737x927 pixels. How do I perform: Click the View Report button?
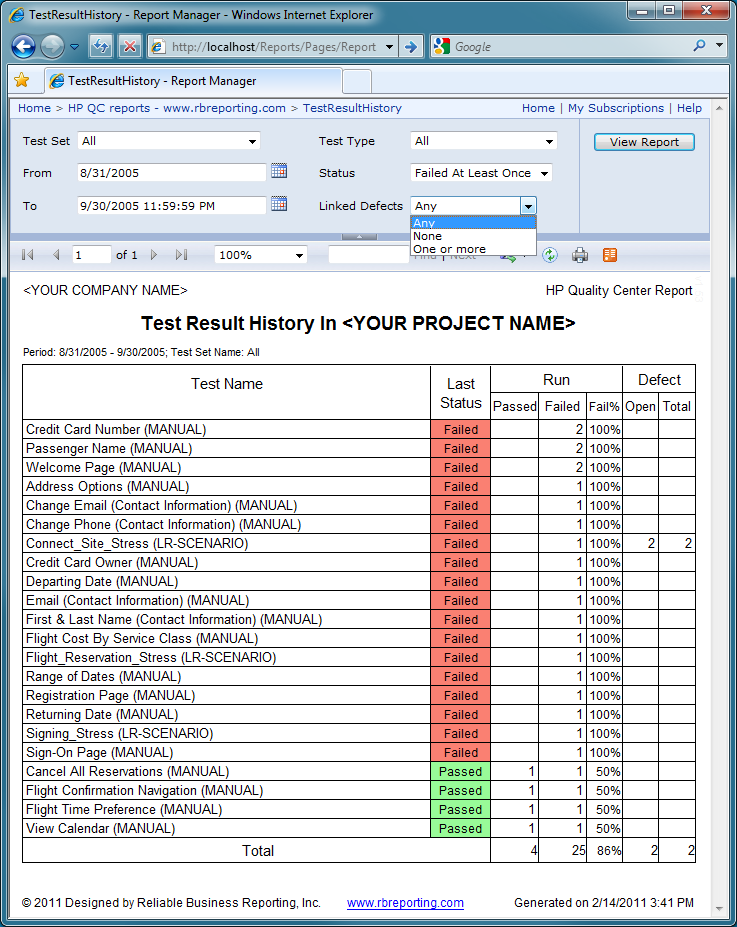644,142
